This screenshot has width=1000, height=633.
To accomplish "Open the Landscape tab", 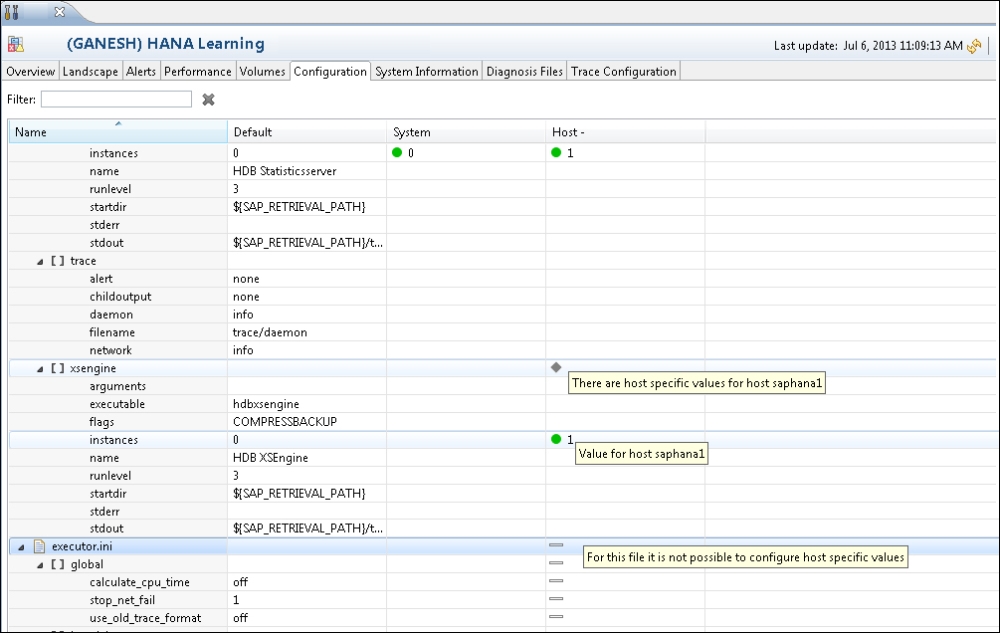I will click(x=90, y=71).
